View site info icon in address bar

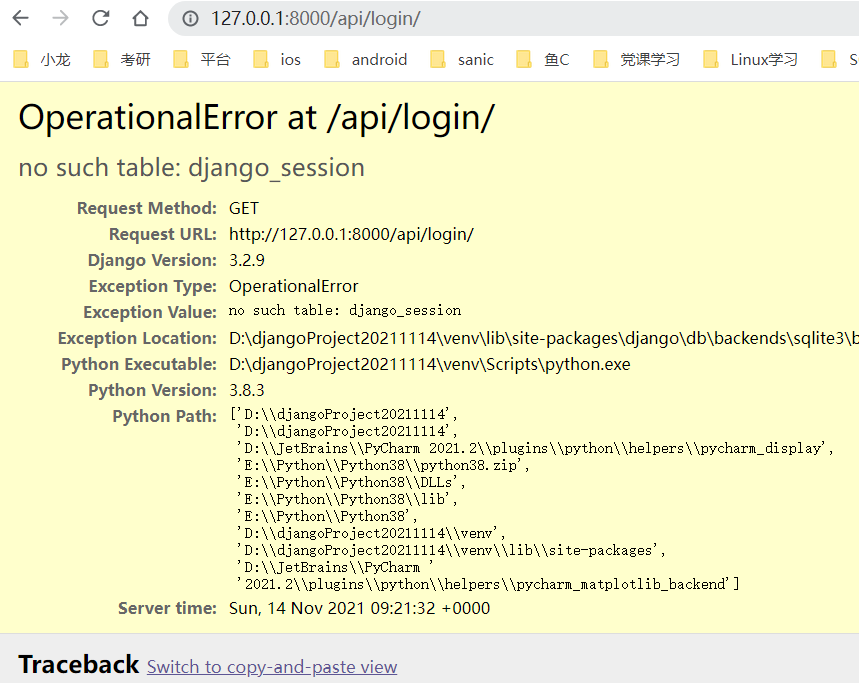(x=190, y=19)
